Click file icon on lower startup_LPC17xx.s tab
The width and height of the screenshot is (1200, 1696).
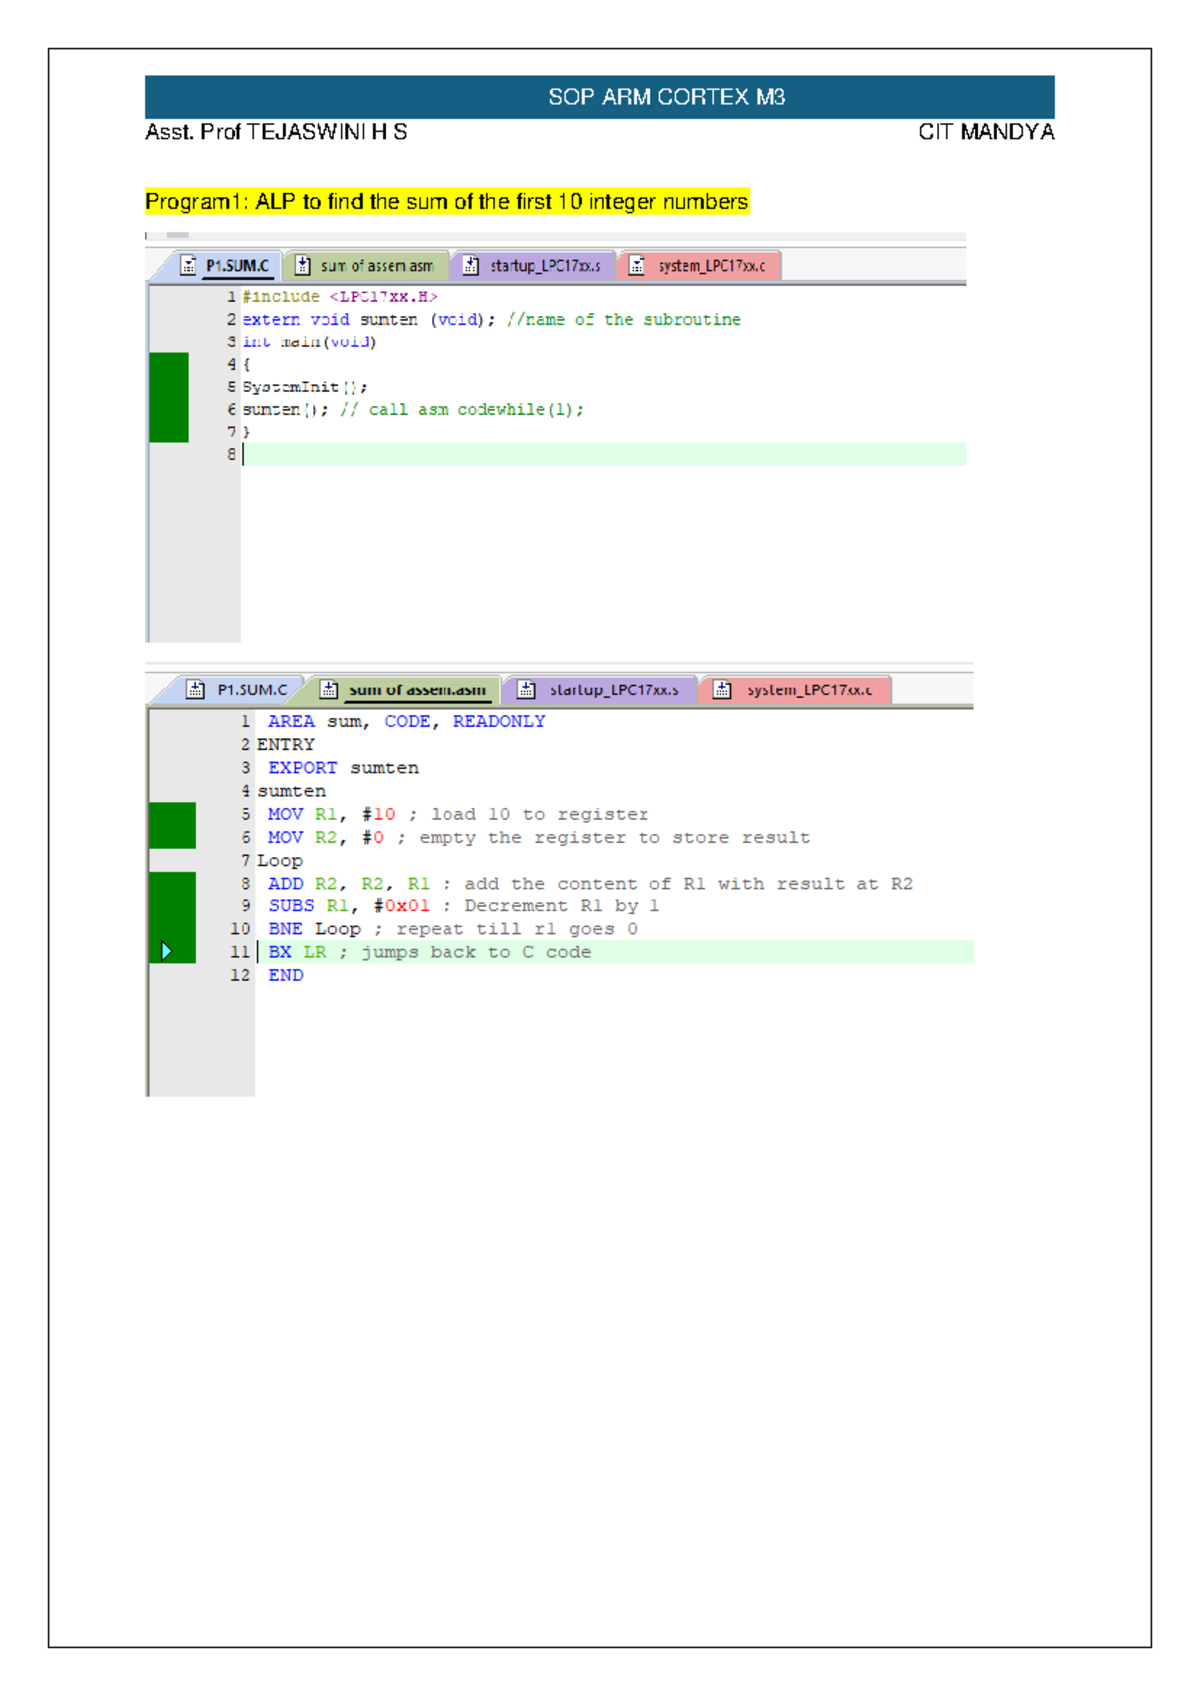click(x=526, y=690)
